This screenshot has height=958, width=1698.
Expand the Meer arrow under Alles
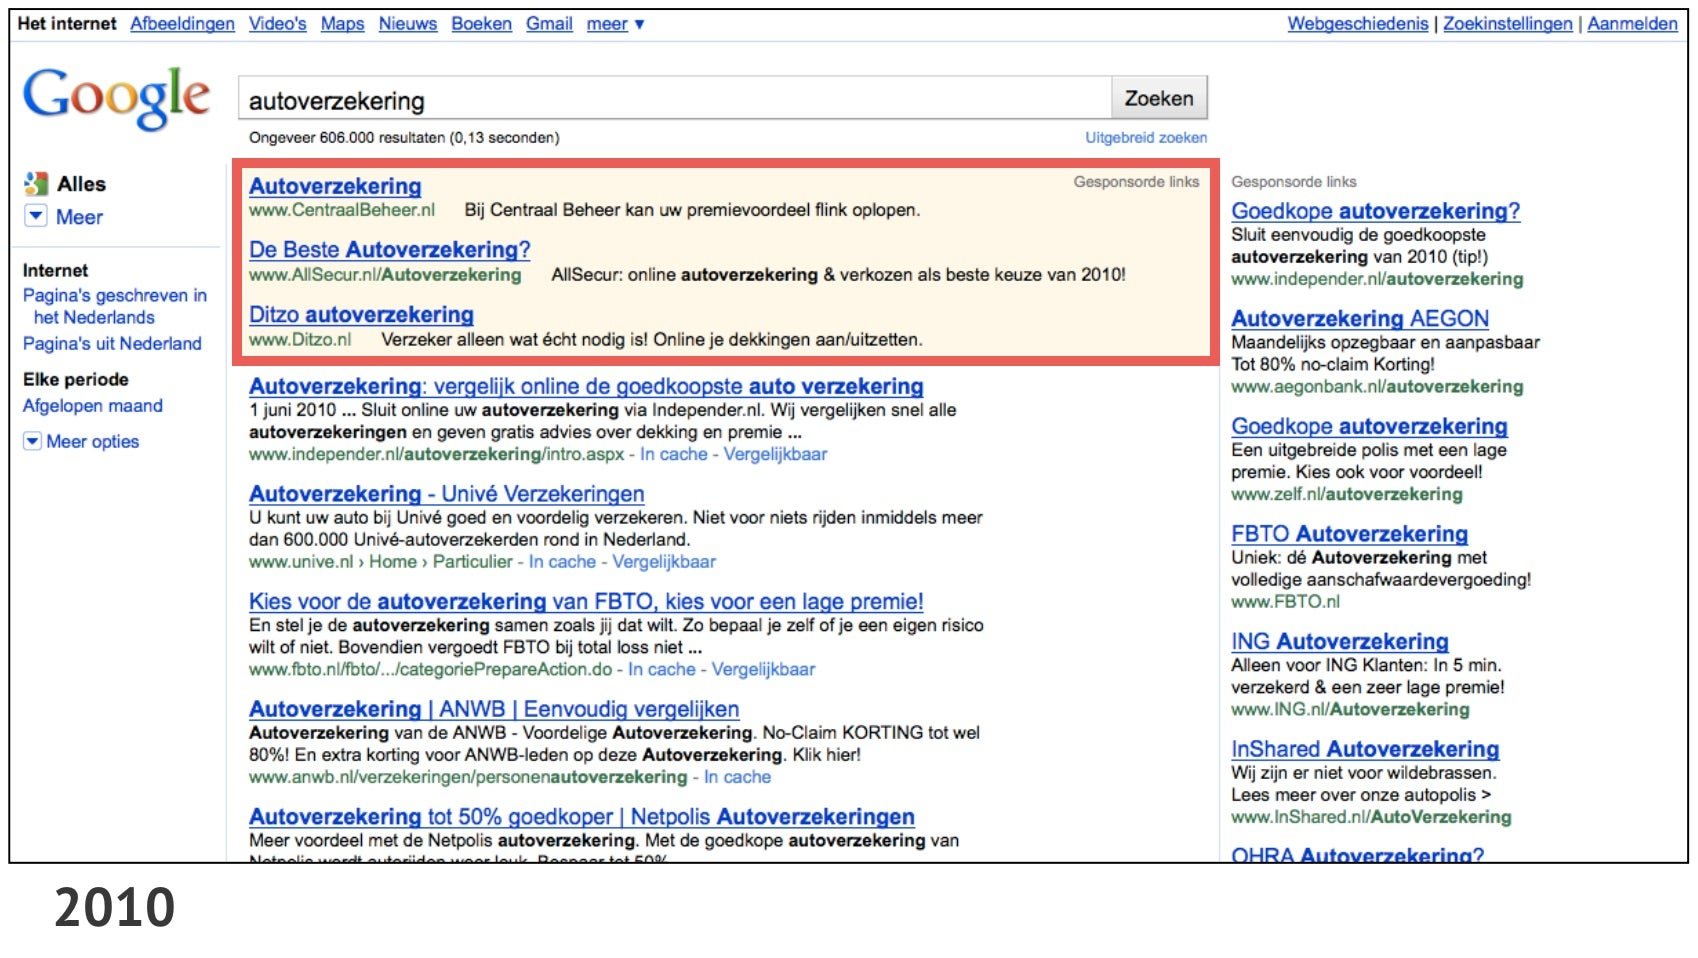tap(36, 216)
